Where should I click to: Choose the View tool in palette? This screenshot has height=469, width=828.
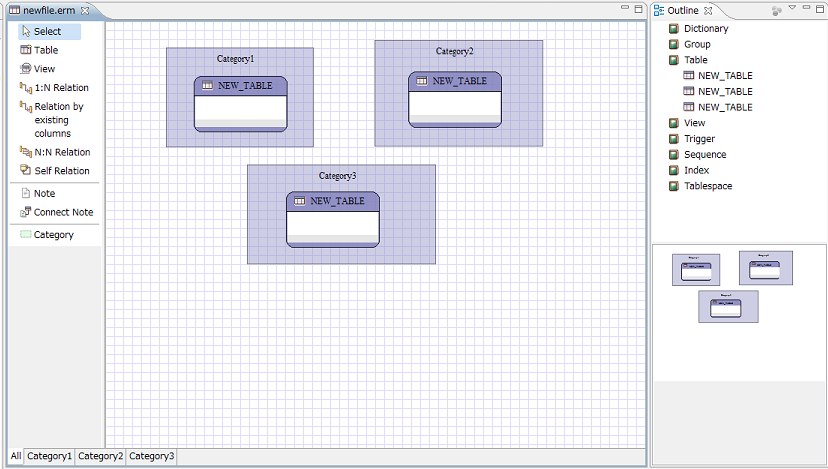(x=44, y=69)
